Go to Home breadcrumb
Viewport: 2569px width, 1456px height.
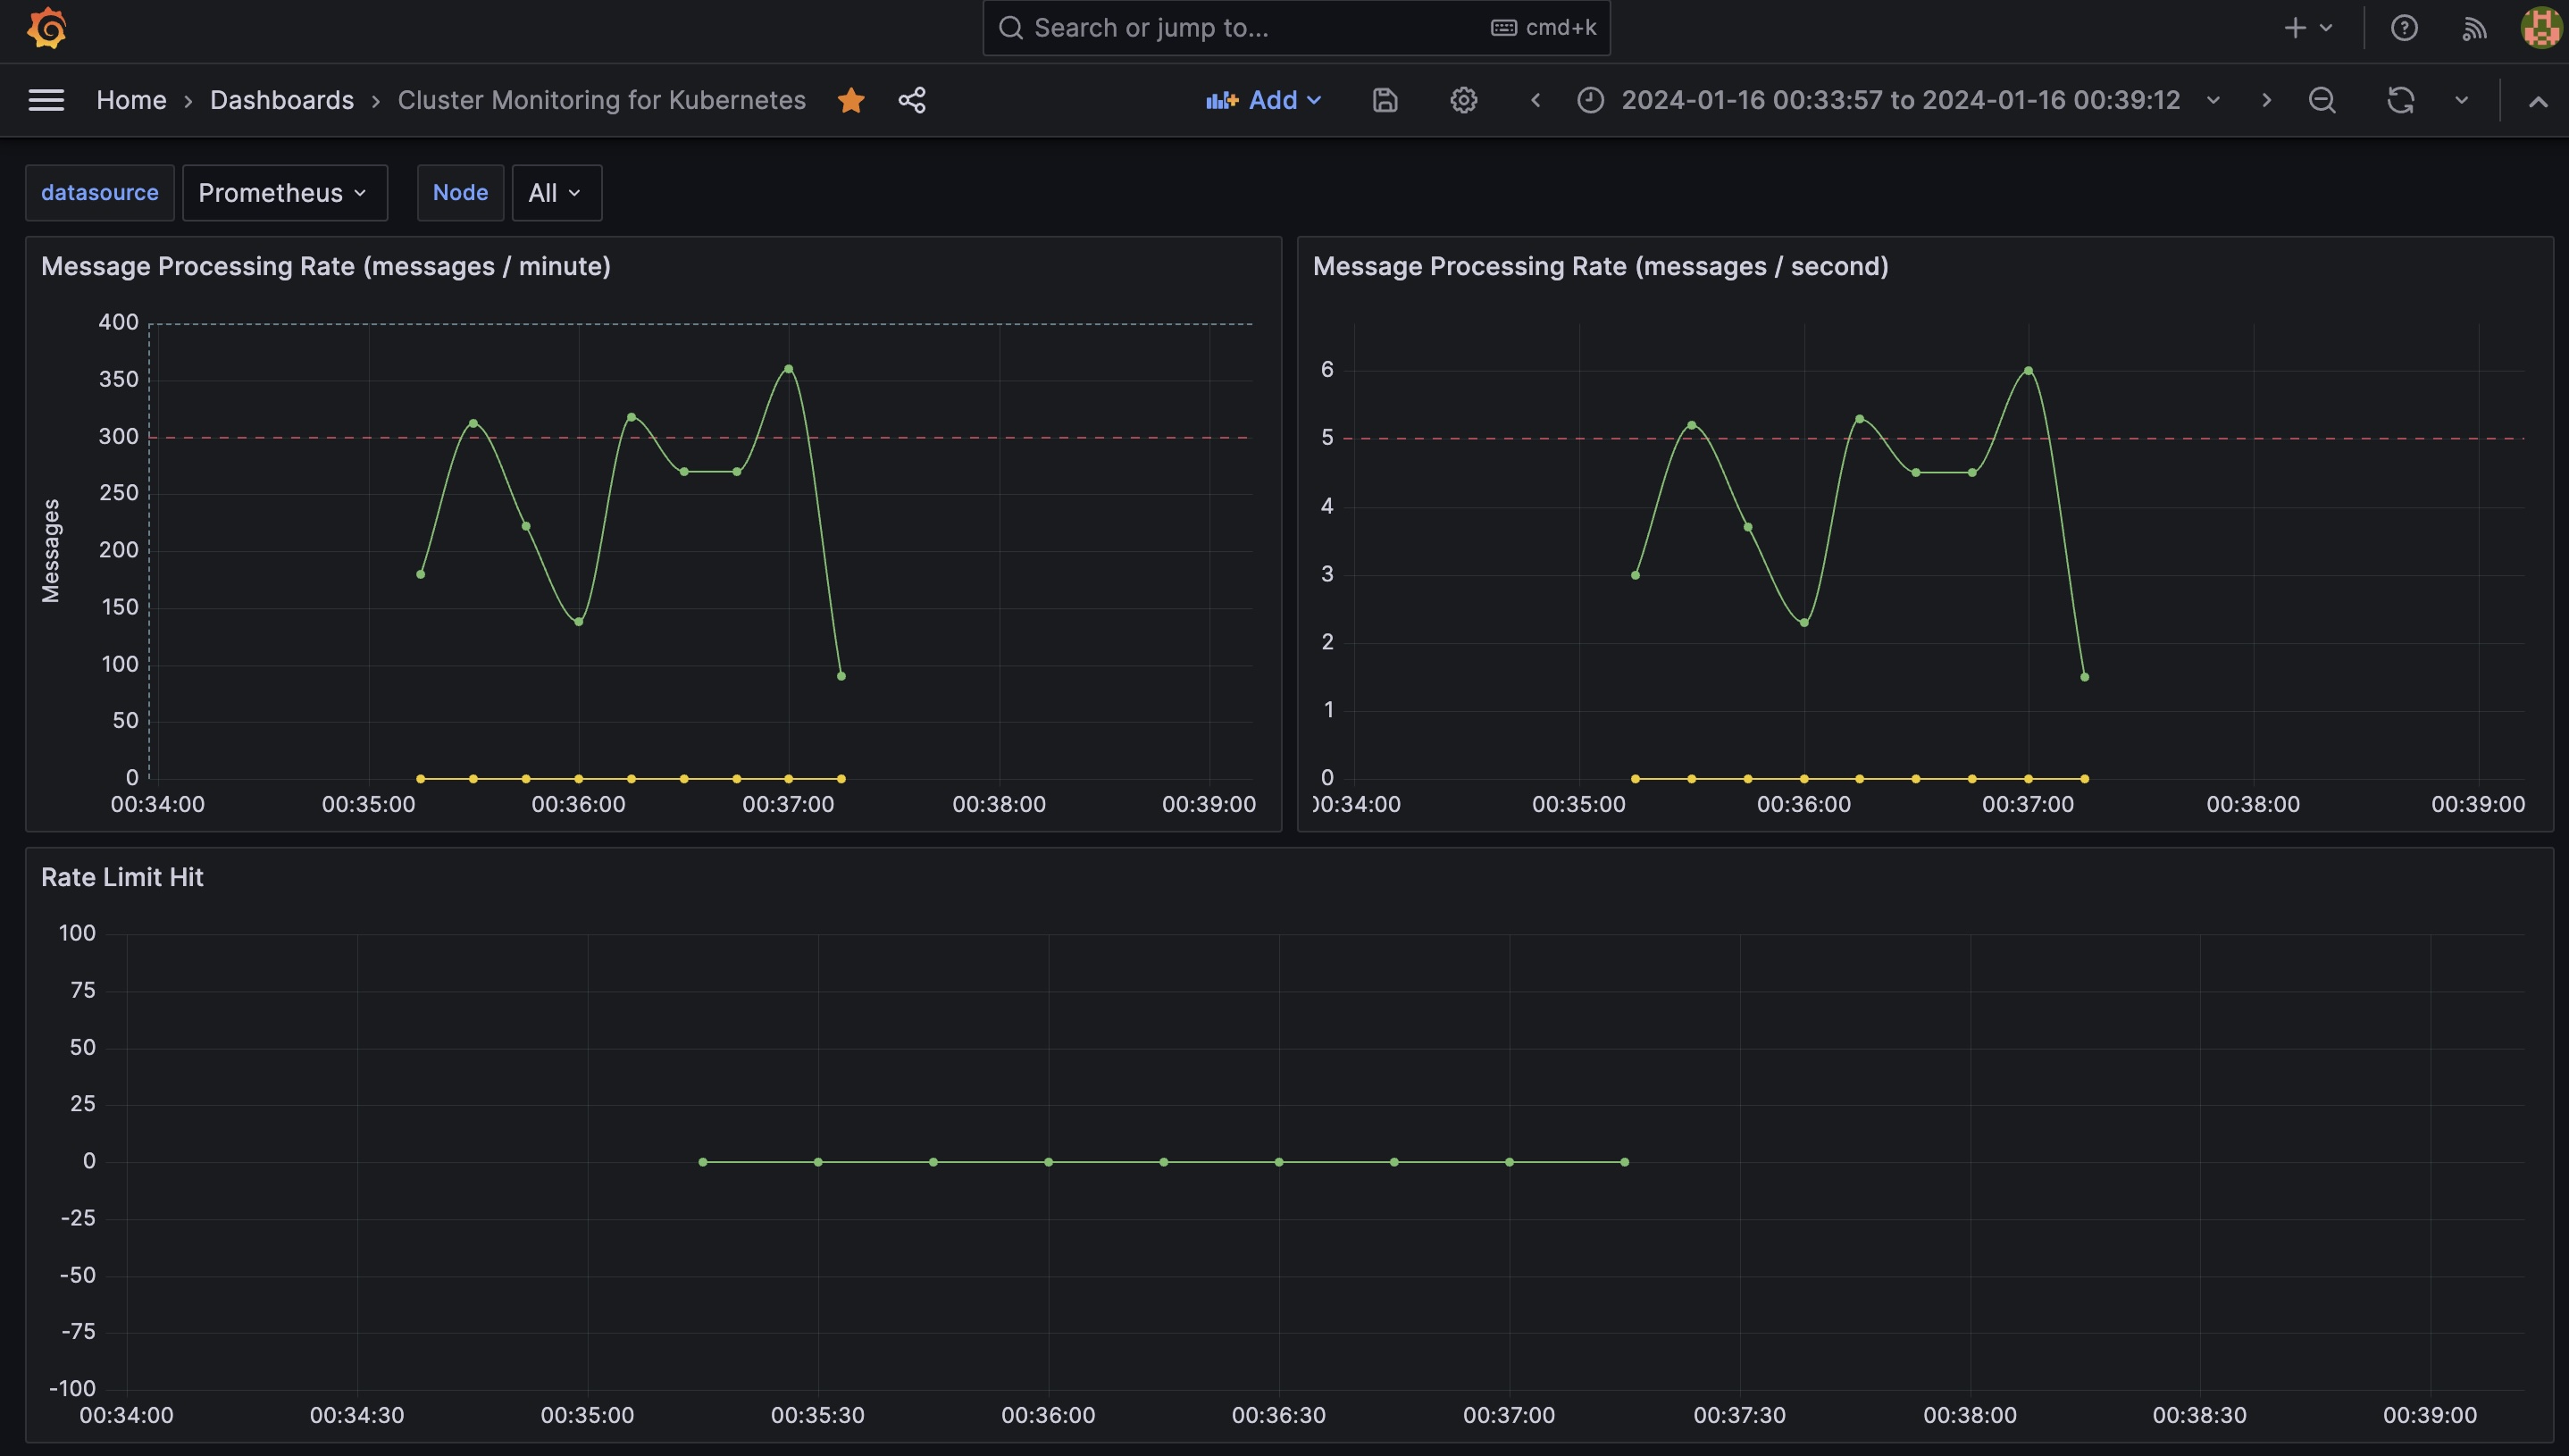(x=131, y=100)
